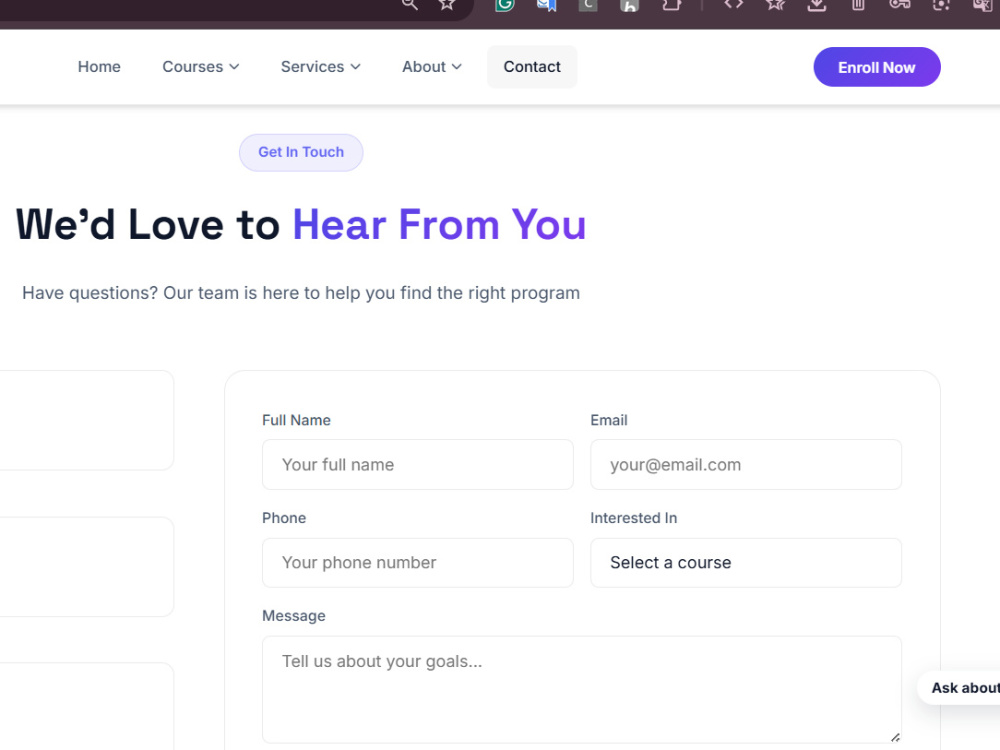Click the Get In Touch badge
Image resolution: width=1000 pixels, height=750 pixels.
pyautogui.click(x=301, y=152)
